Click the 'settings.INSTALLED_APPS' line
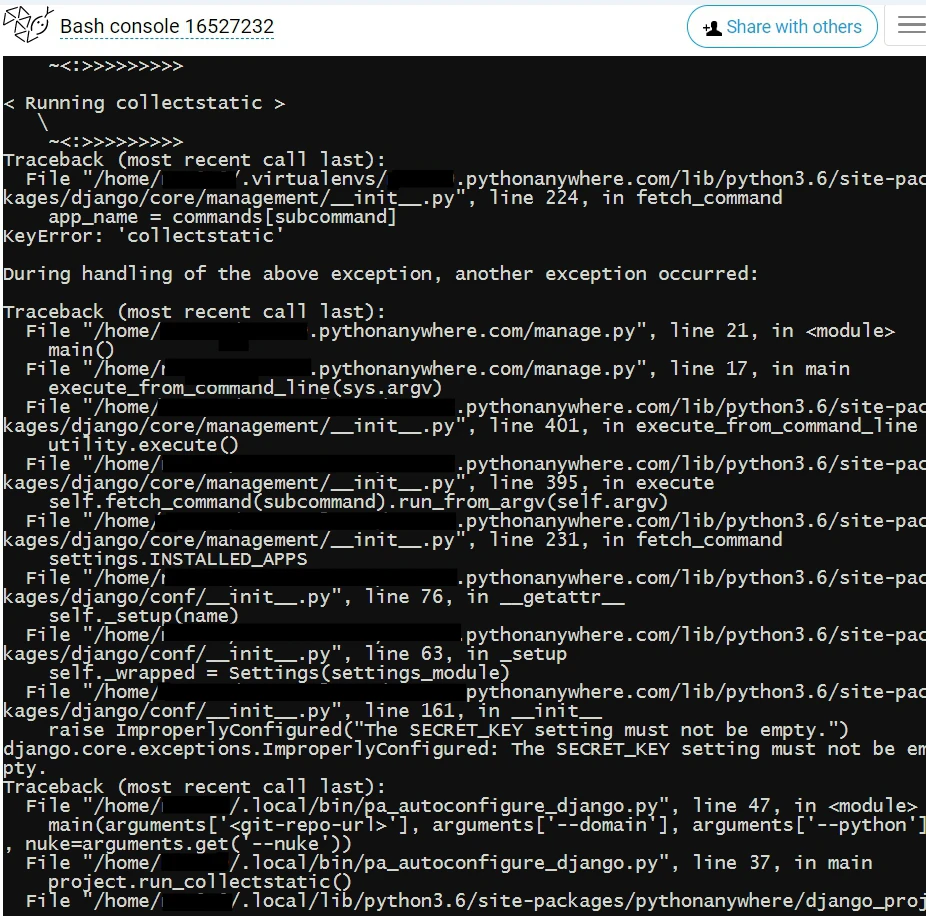 point(178,559)
